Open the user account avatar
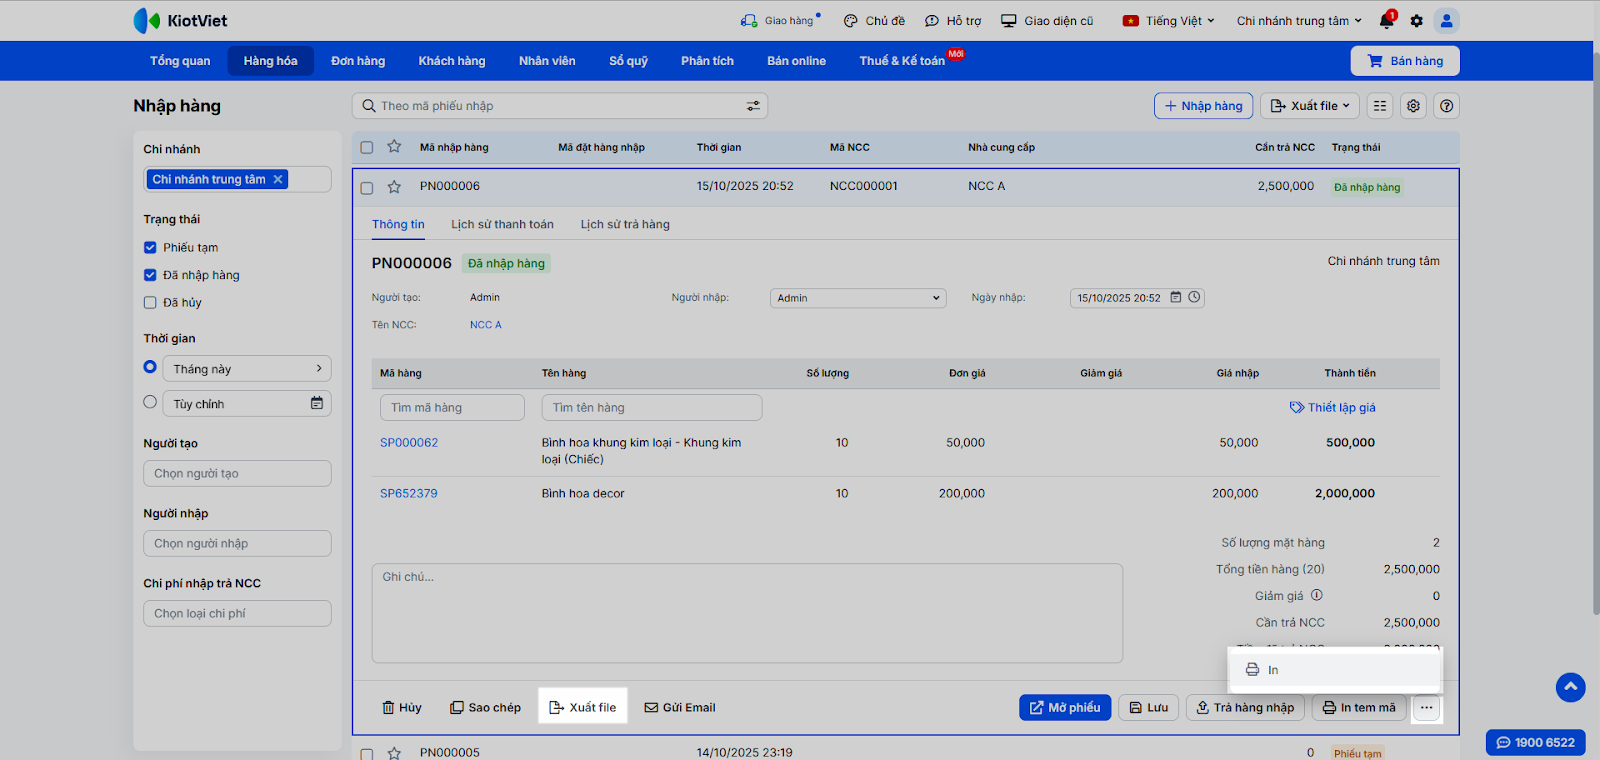 (1446, 20)
